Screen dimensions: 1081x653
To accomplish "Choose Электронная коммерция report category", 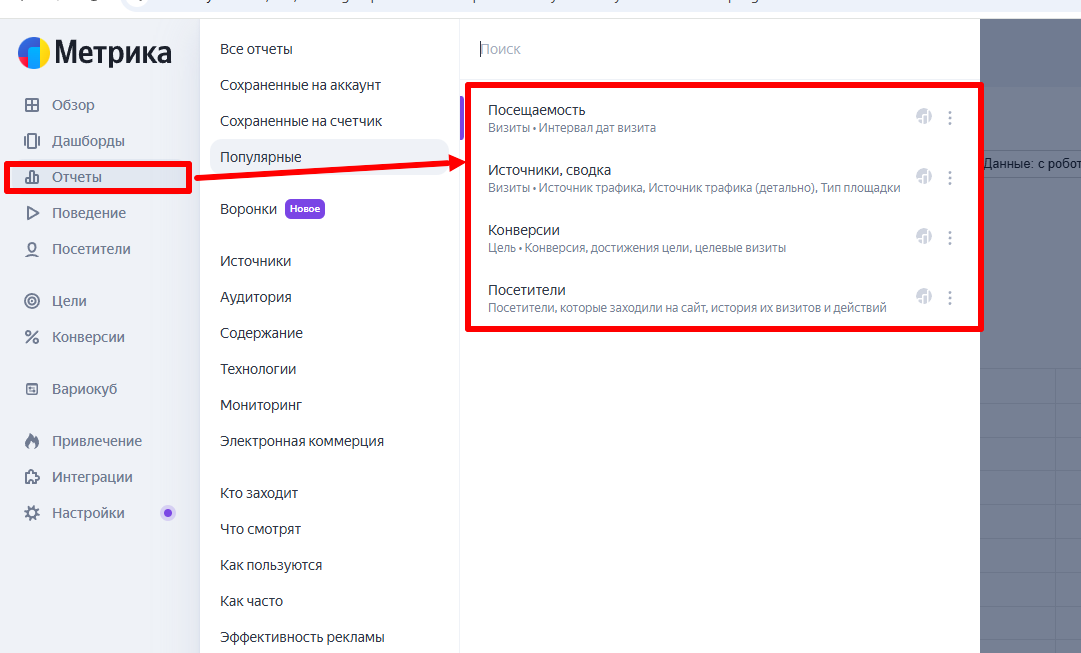I will coord(301,441).
